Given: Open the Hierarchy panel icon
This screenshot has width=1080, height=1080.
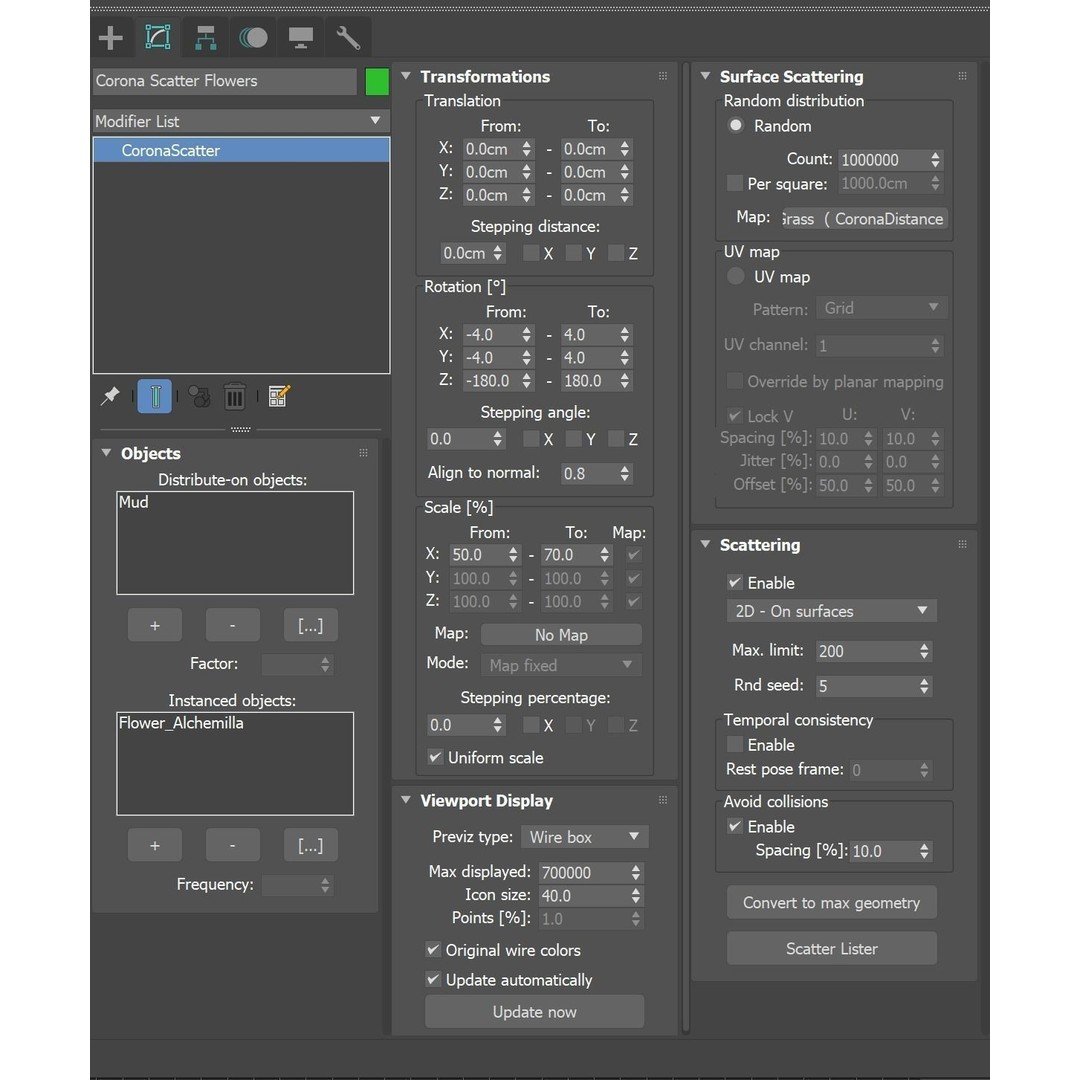Looking at the screenshot, I should 205,38.
